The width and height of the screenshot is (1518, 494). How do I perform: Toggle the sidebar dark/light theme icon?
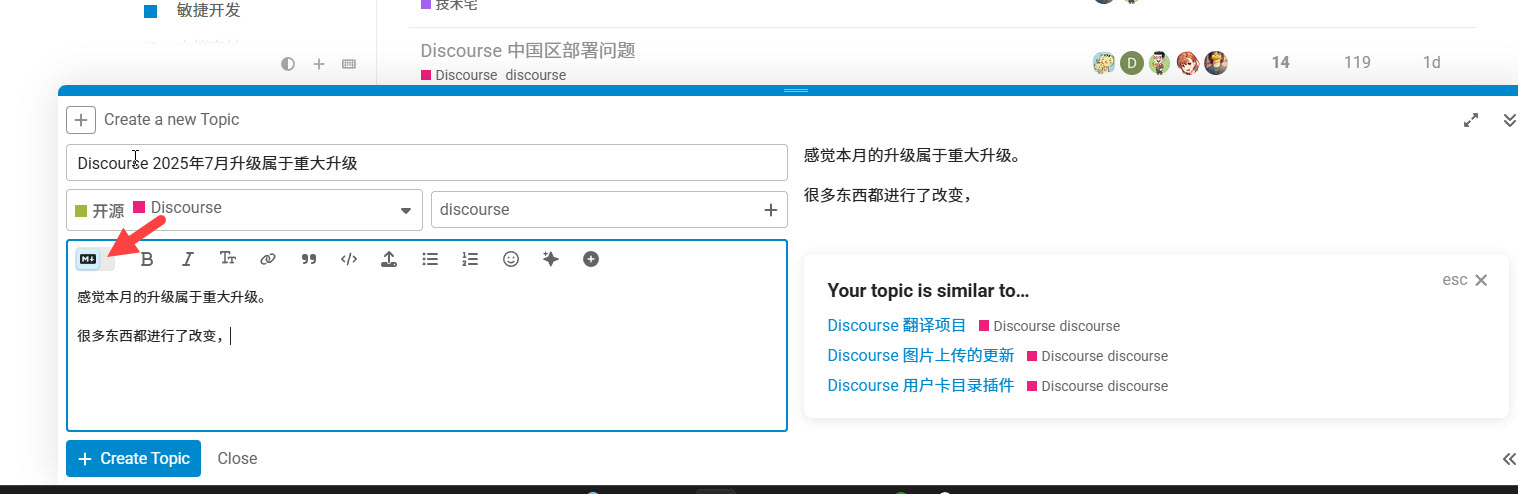tap(288, 64)
